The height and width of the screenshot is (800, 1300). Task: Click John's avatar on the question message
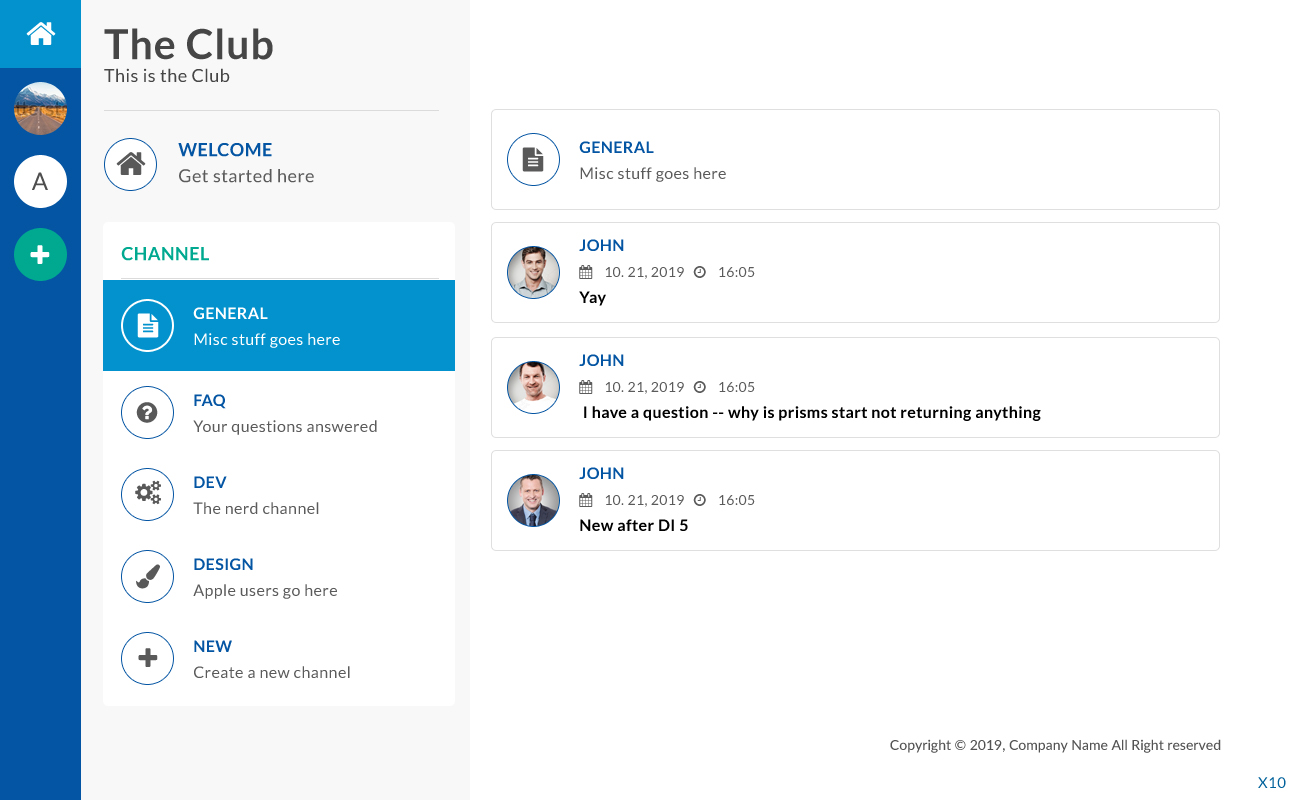[x=533, y=387]
